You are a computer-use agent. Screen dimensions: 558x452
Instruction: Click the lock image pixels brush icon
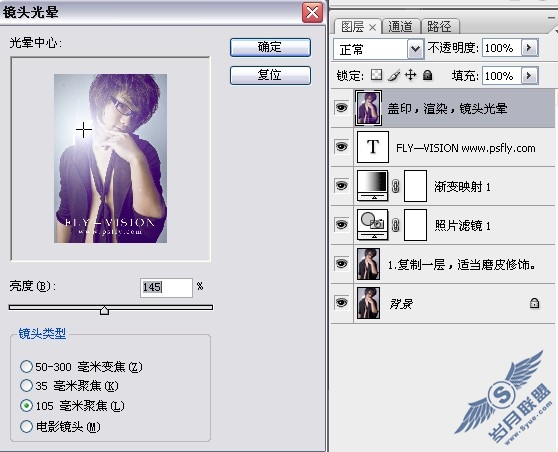tap(394, 75)
